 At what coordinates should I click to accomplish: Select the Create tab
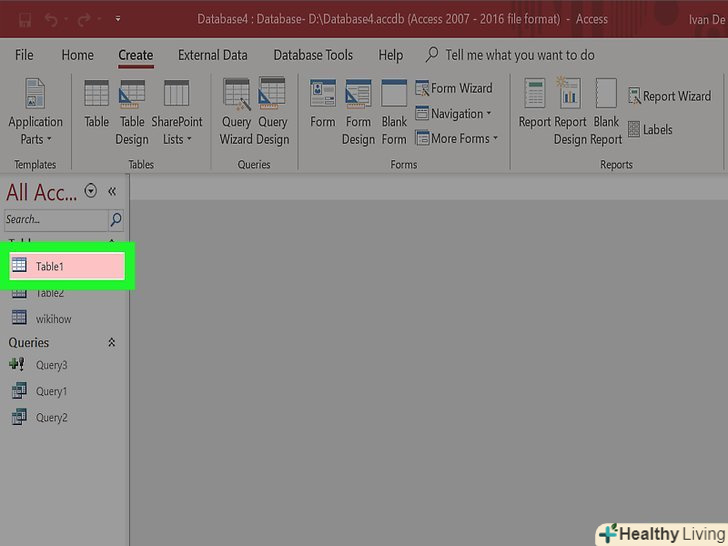pos(136,55)
